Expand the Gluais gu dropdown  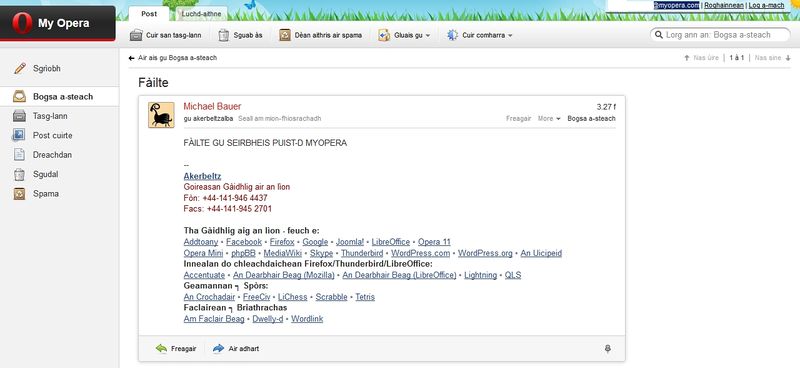[404, 35]
